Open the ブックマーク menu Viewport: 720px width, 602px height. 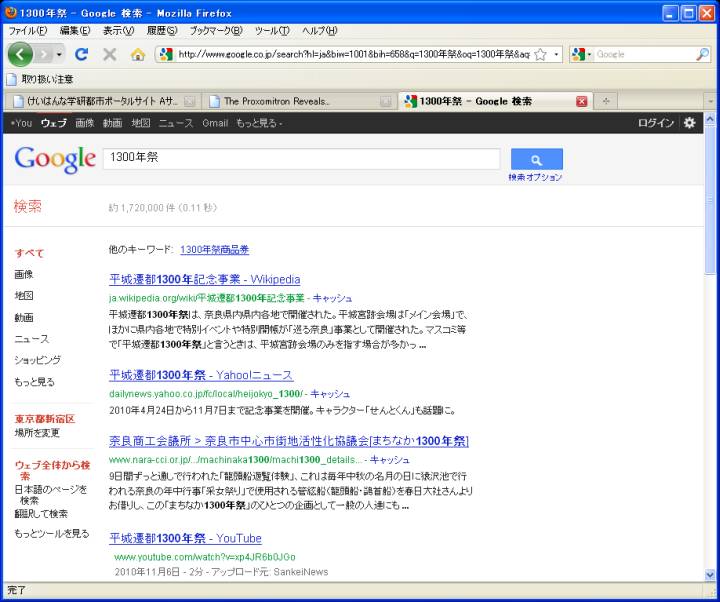coord(215,30)
